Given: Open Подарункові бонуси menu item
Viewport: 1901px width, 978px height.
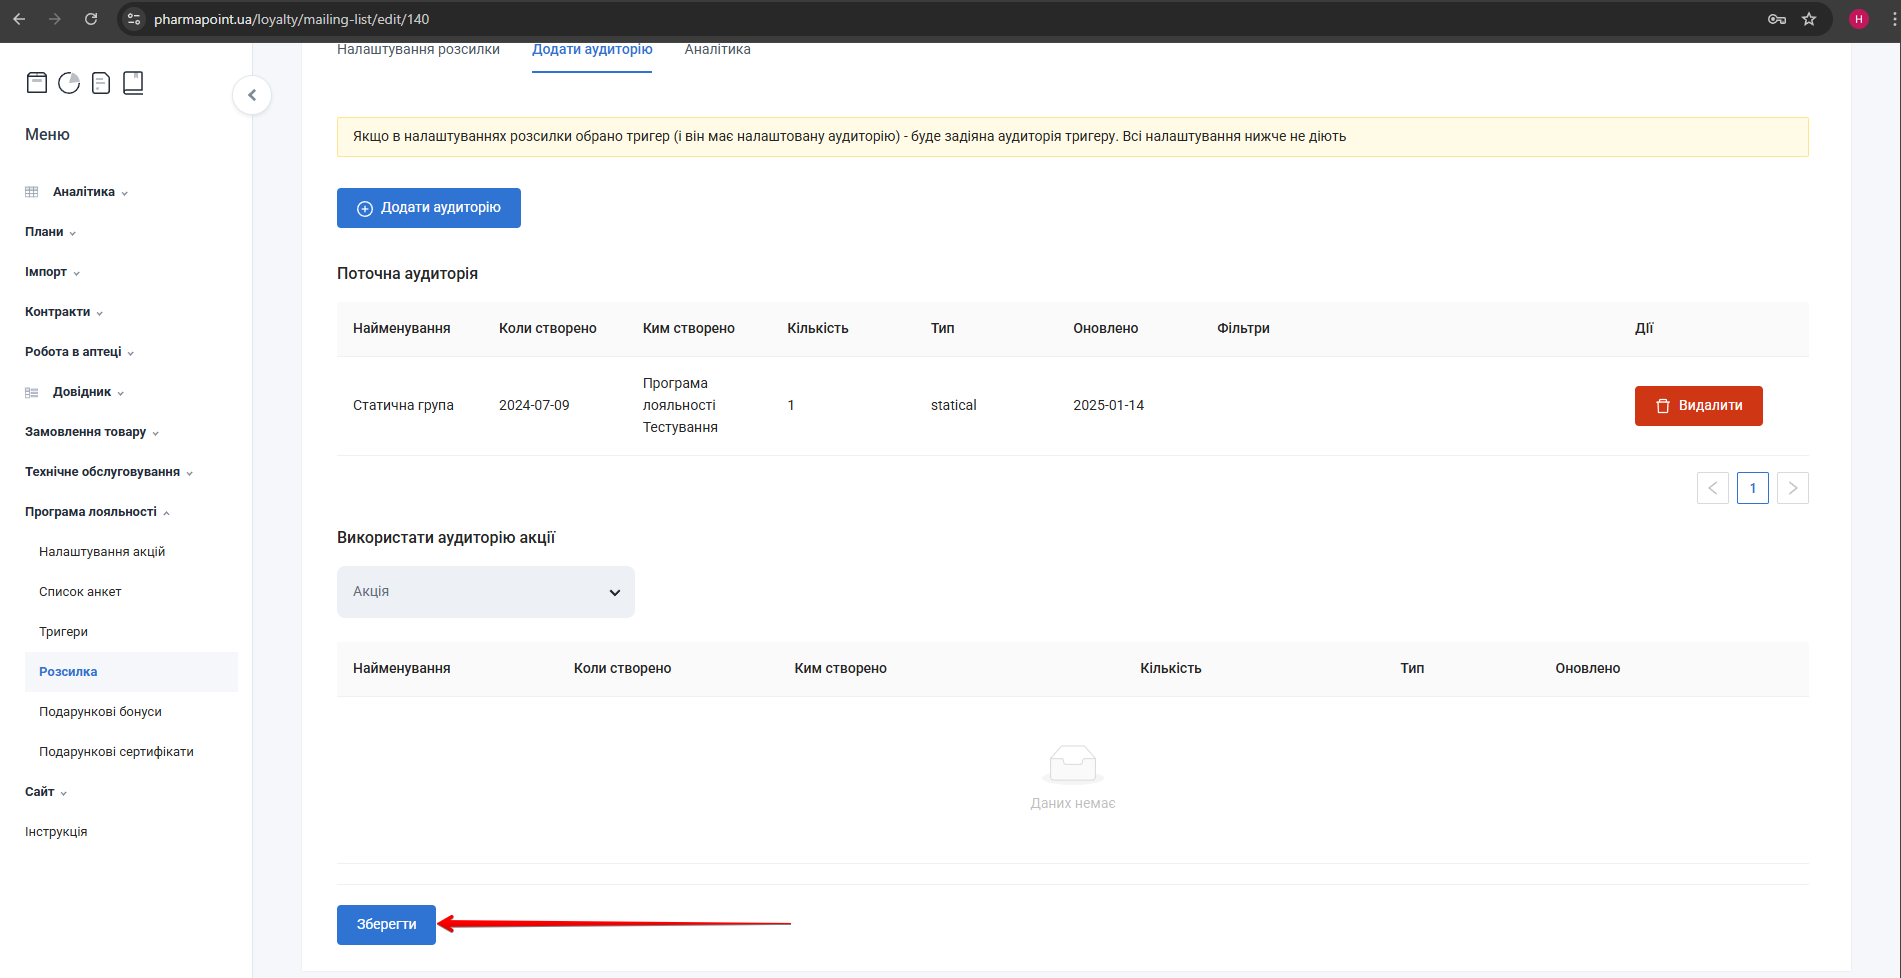Looking at the screenshot, I should (x=100, y=712).
